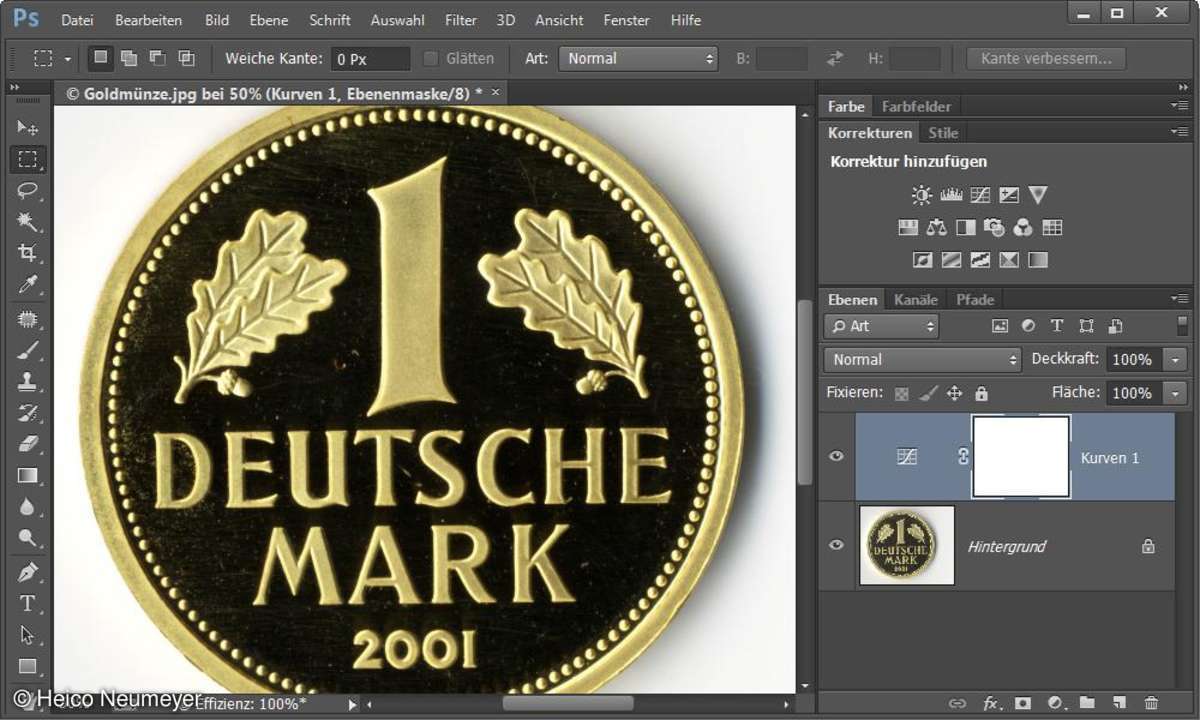Hide the Kurven 1 layer
The width and height of the screenshot is (1200, 720).
837,457
